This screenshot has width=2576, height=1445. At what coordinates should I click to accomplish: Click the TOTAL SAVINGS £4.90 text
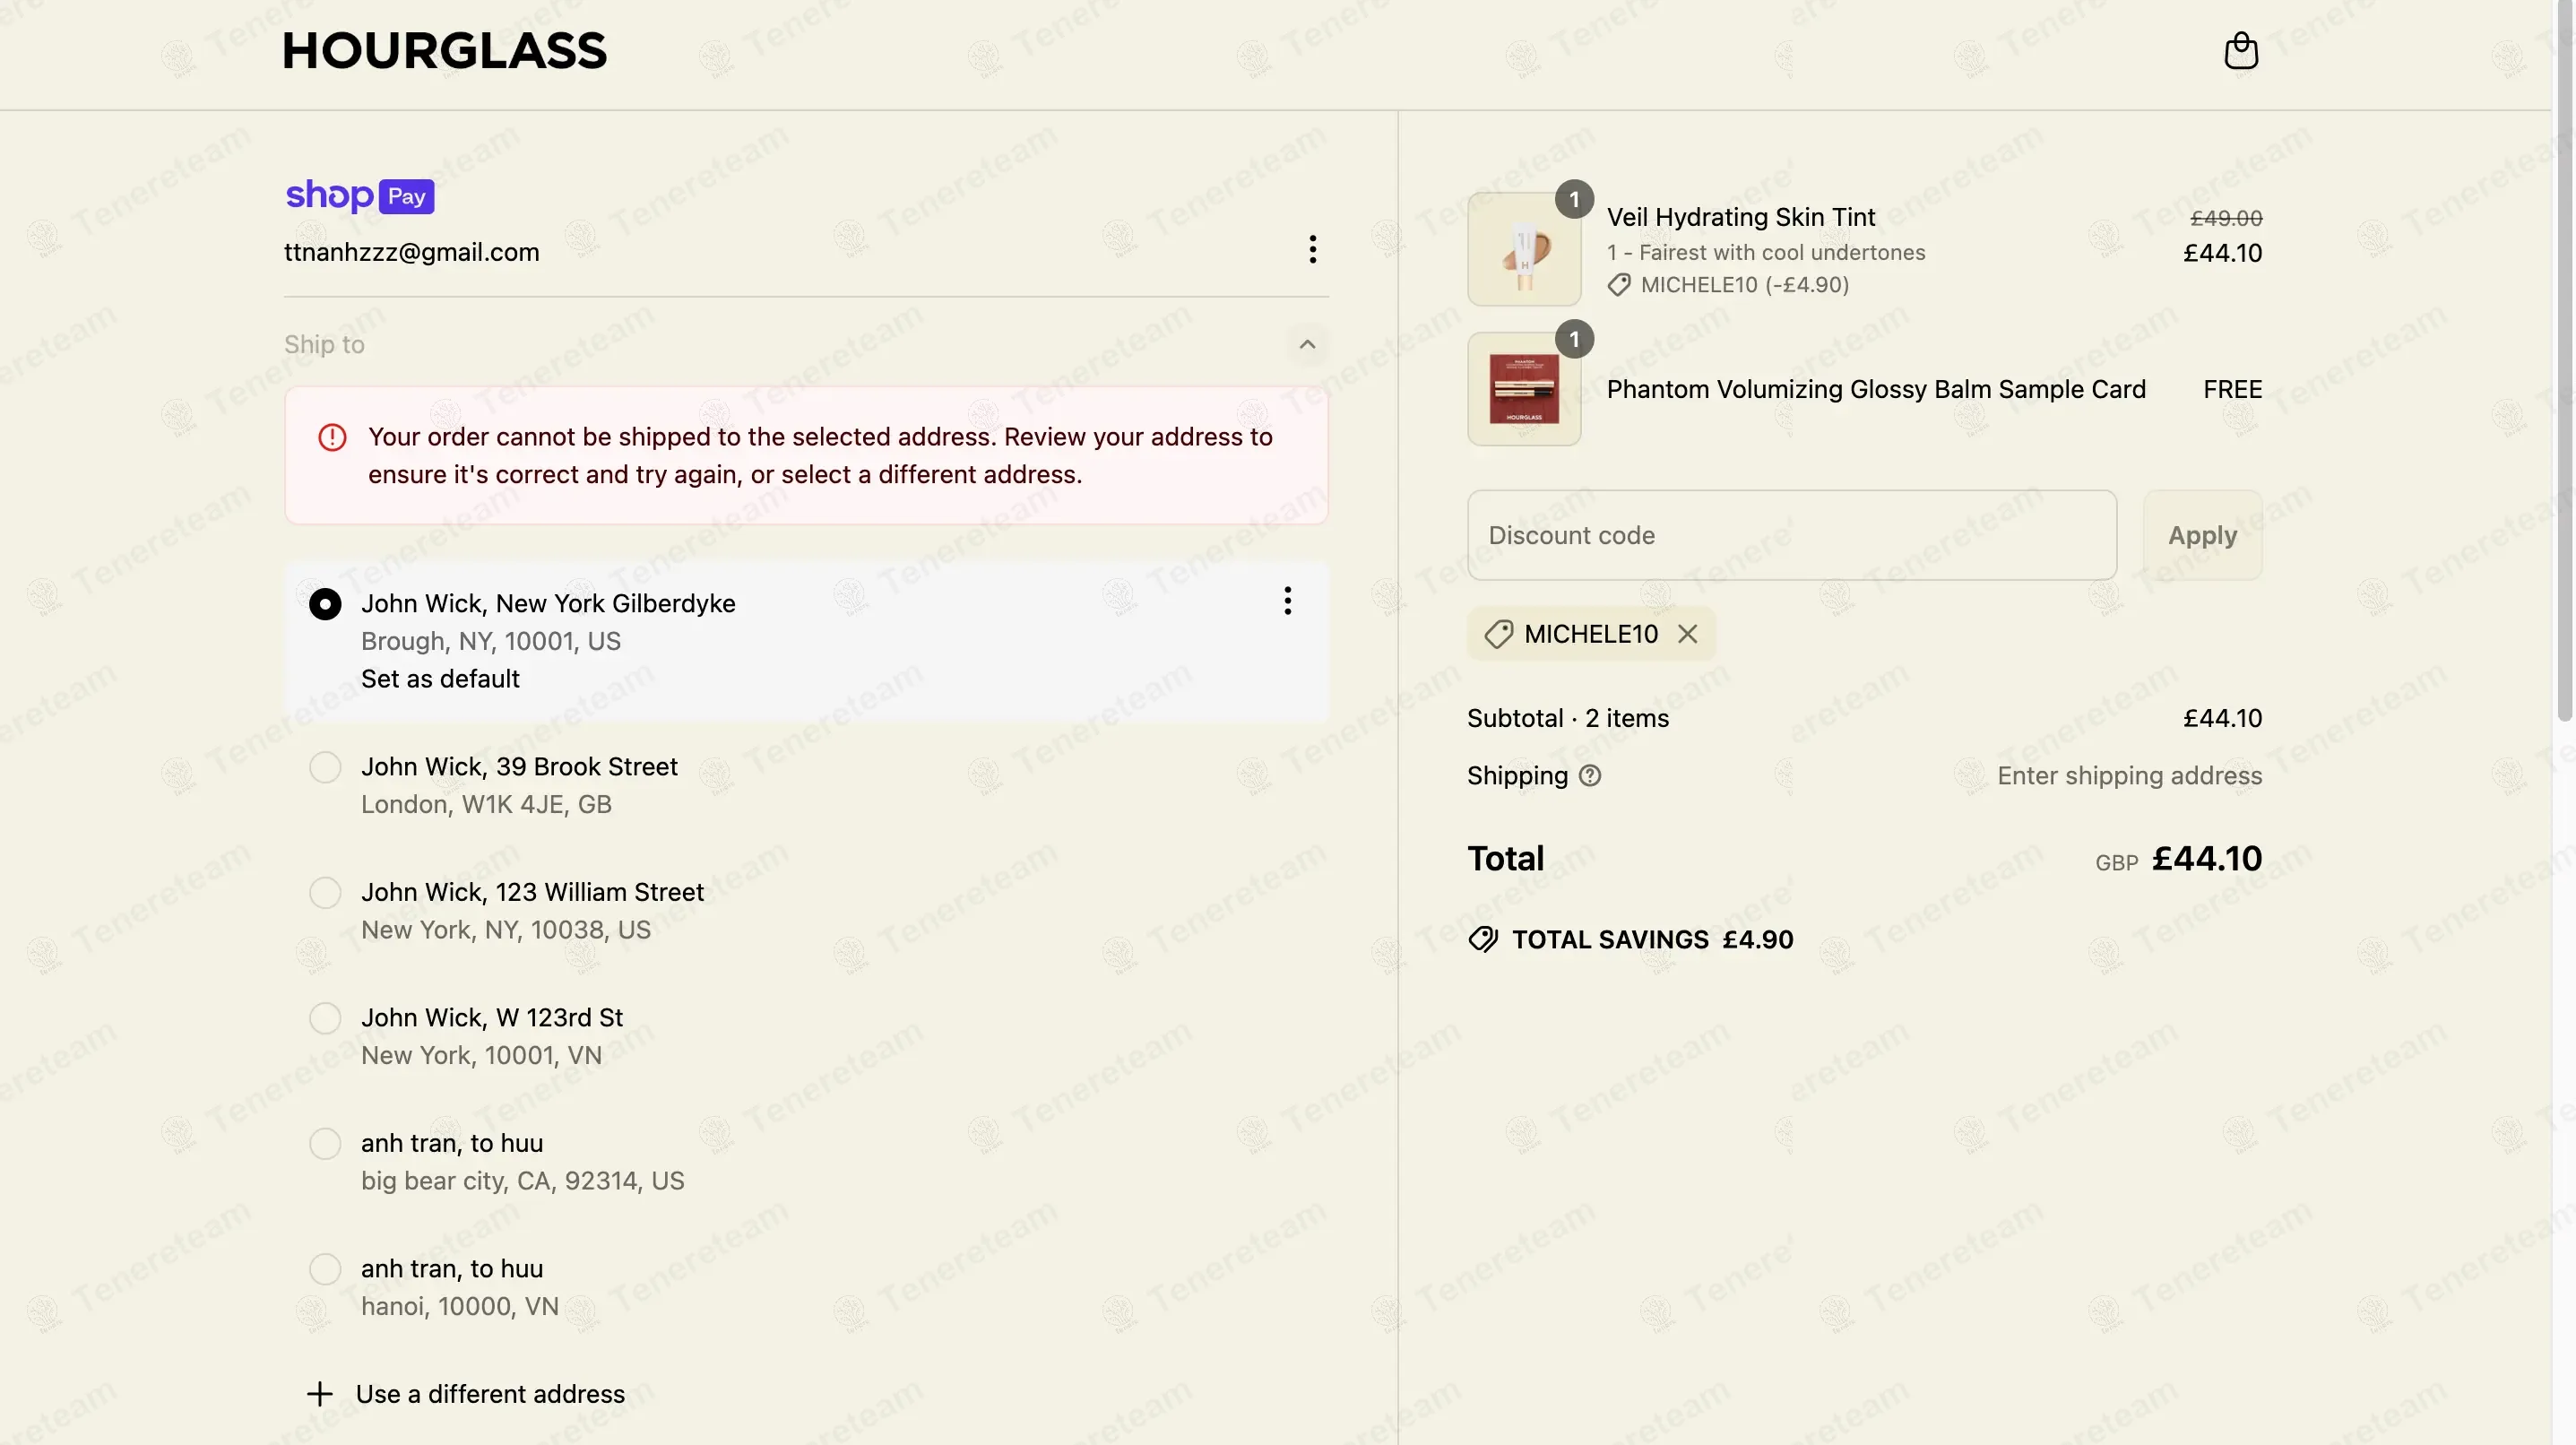[x=1652, y=940]
